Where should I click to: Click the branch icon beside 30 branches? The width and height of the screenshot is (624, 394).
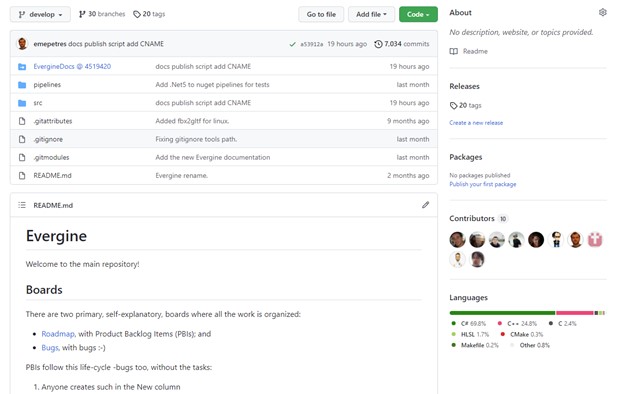point(82,14)
